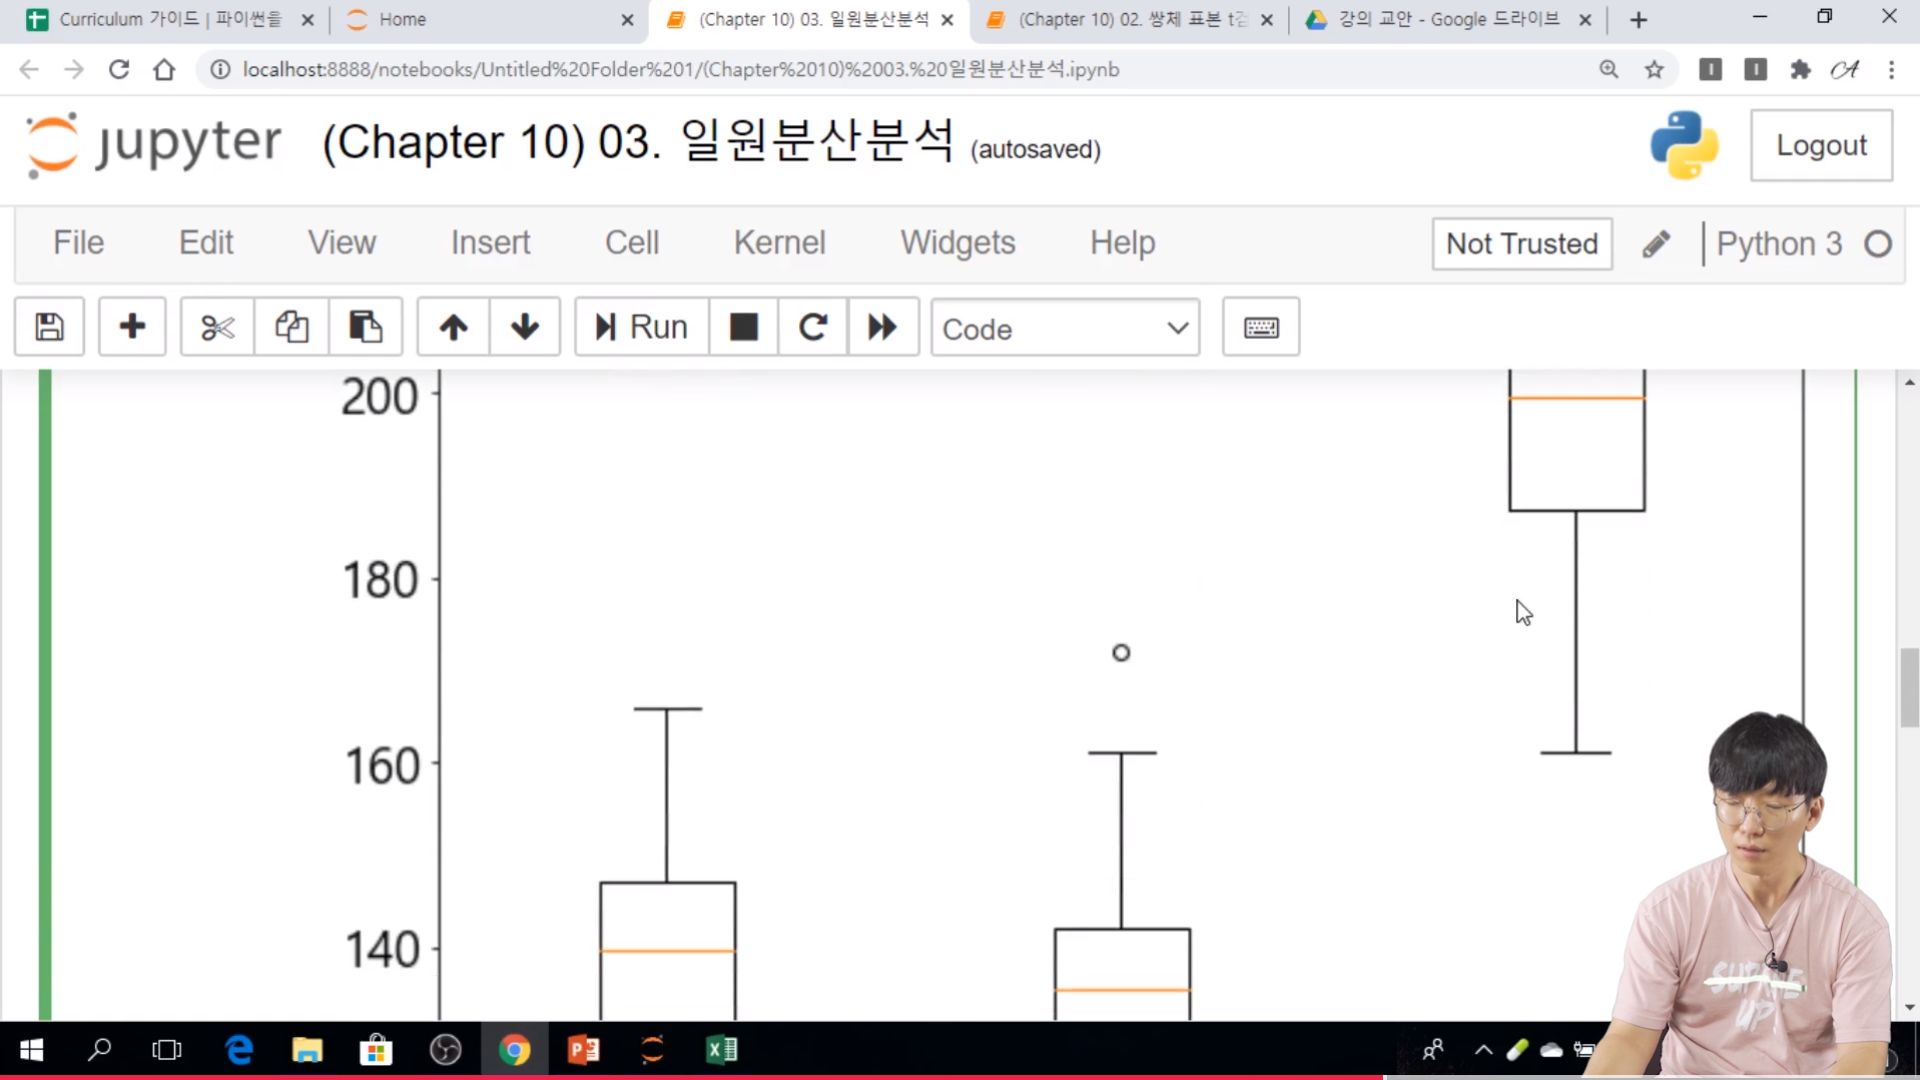Open the Code cell type dropdown
Screen dimensions: 1920x1080
tap(1064, 328)
